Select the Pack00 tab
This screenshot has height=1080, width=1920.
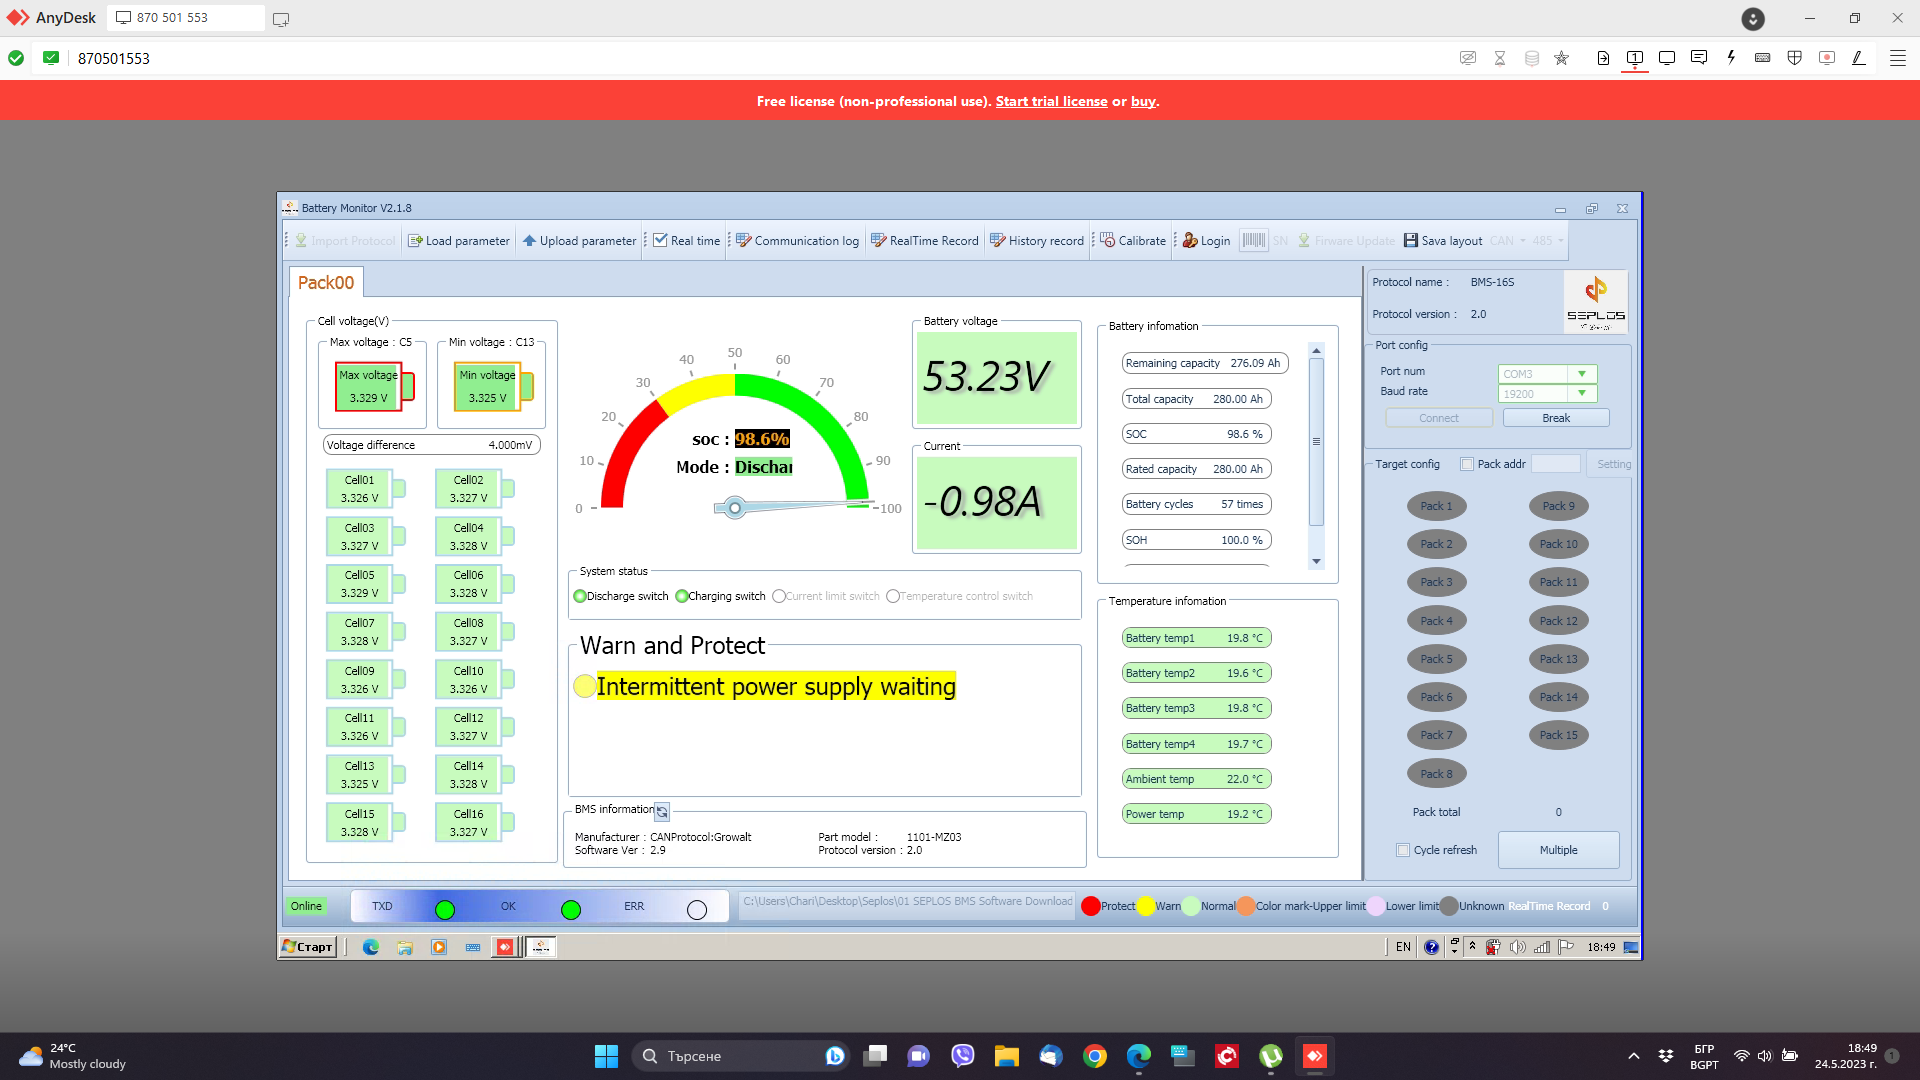click(x=326, y=283)
